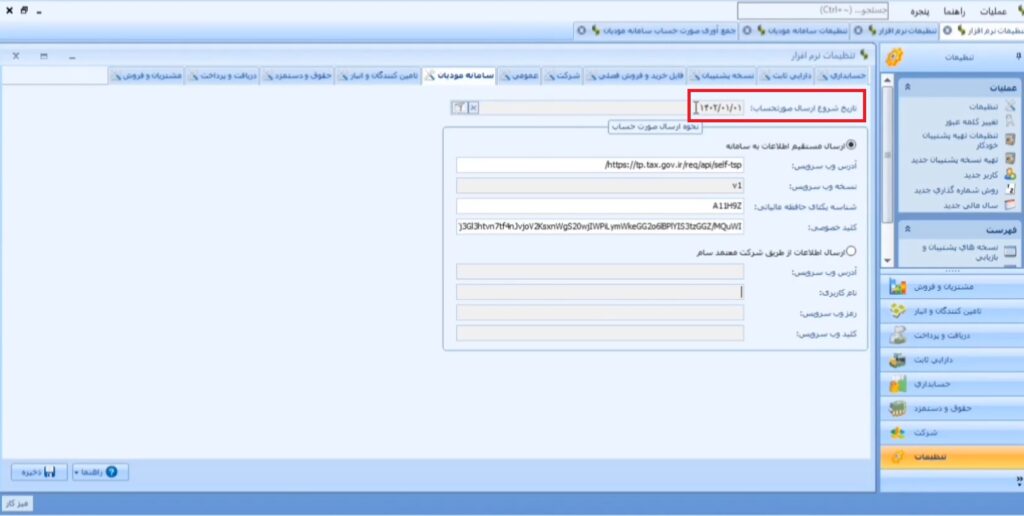Image resolution: width=1024 pixels, height=516 pixels.
Task: Click the کلید خصوصی private key field
Action: [600, 227]
